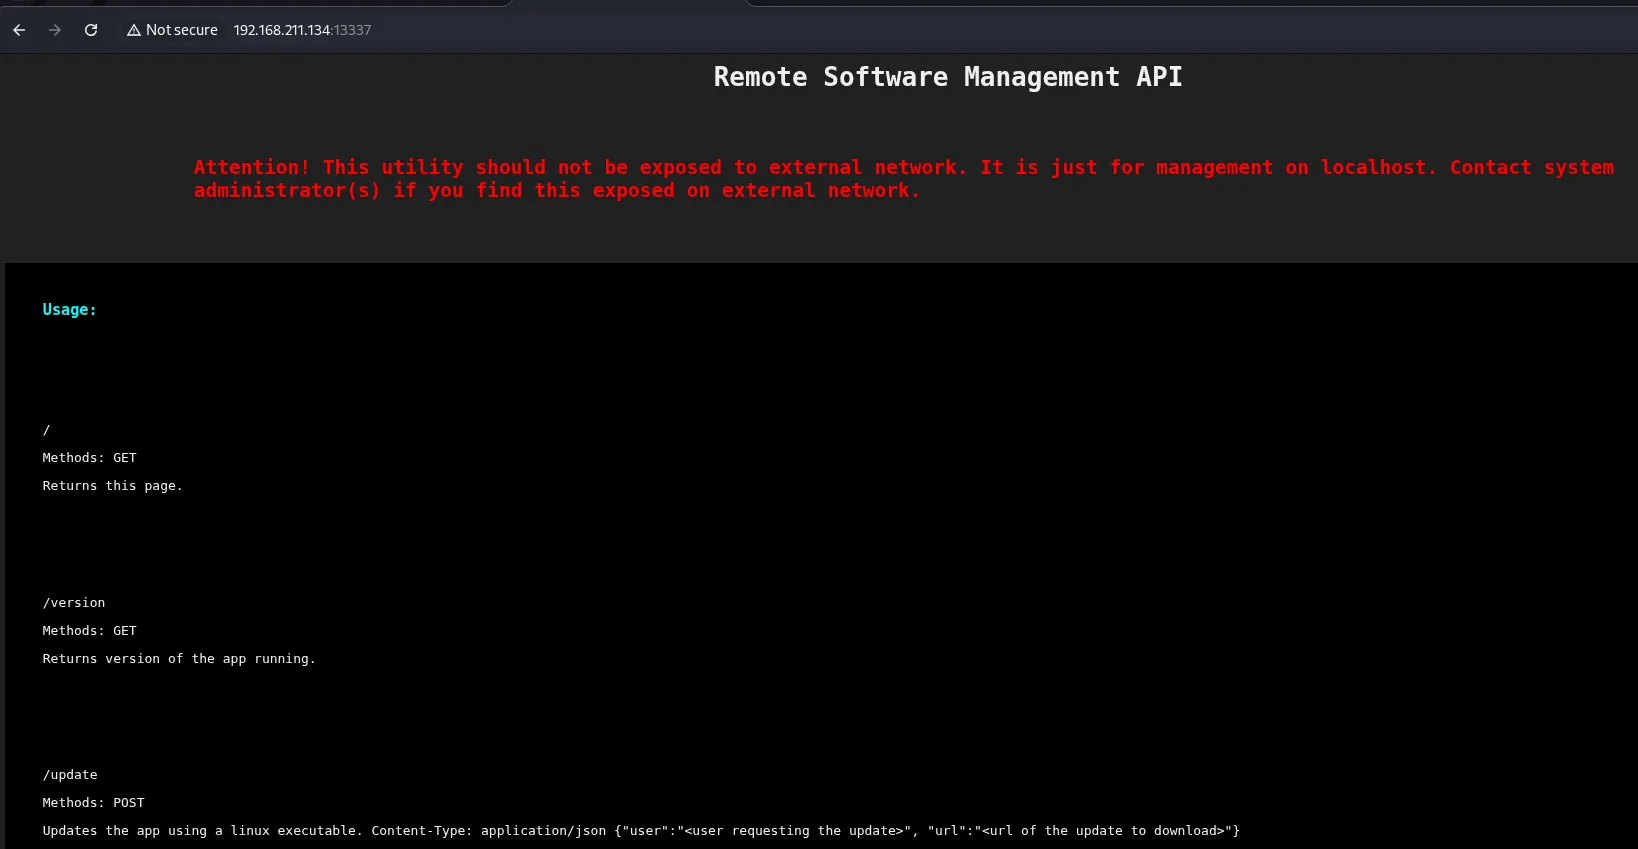Select Methods: GET under /version

click(x=90, y=631)
